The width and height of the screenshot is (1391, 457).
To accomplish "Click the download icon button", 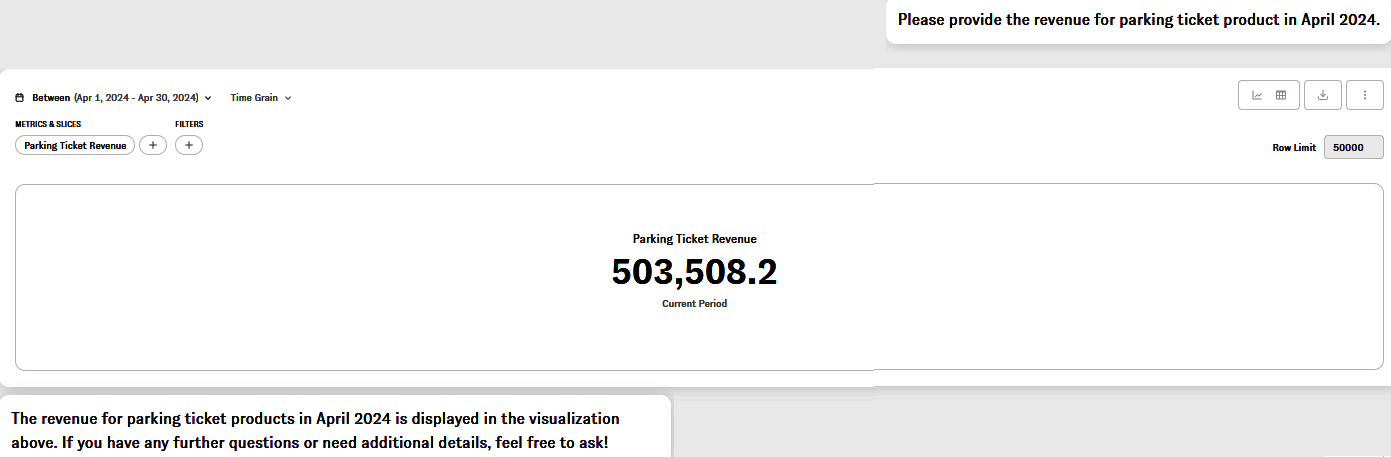I will [1323, 95].
